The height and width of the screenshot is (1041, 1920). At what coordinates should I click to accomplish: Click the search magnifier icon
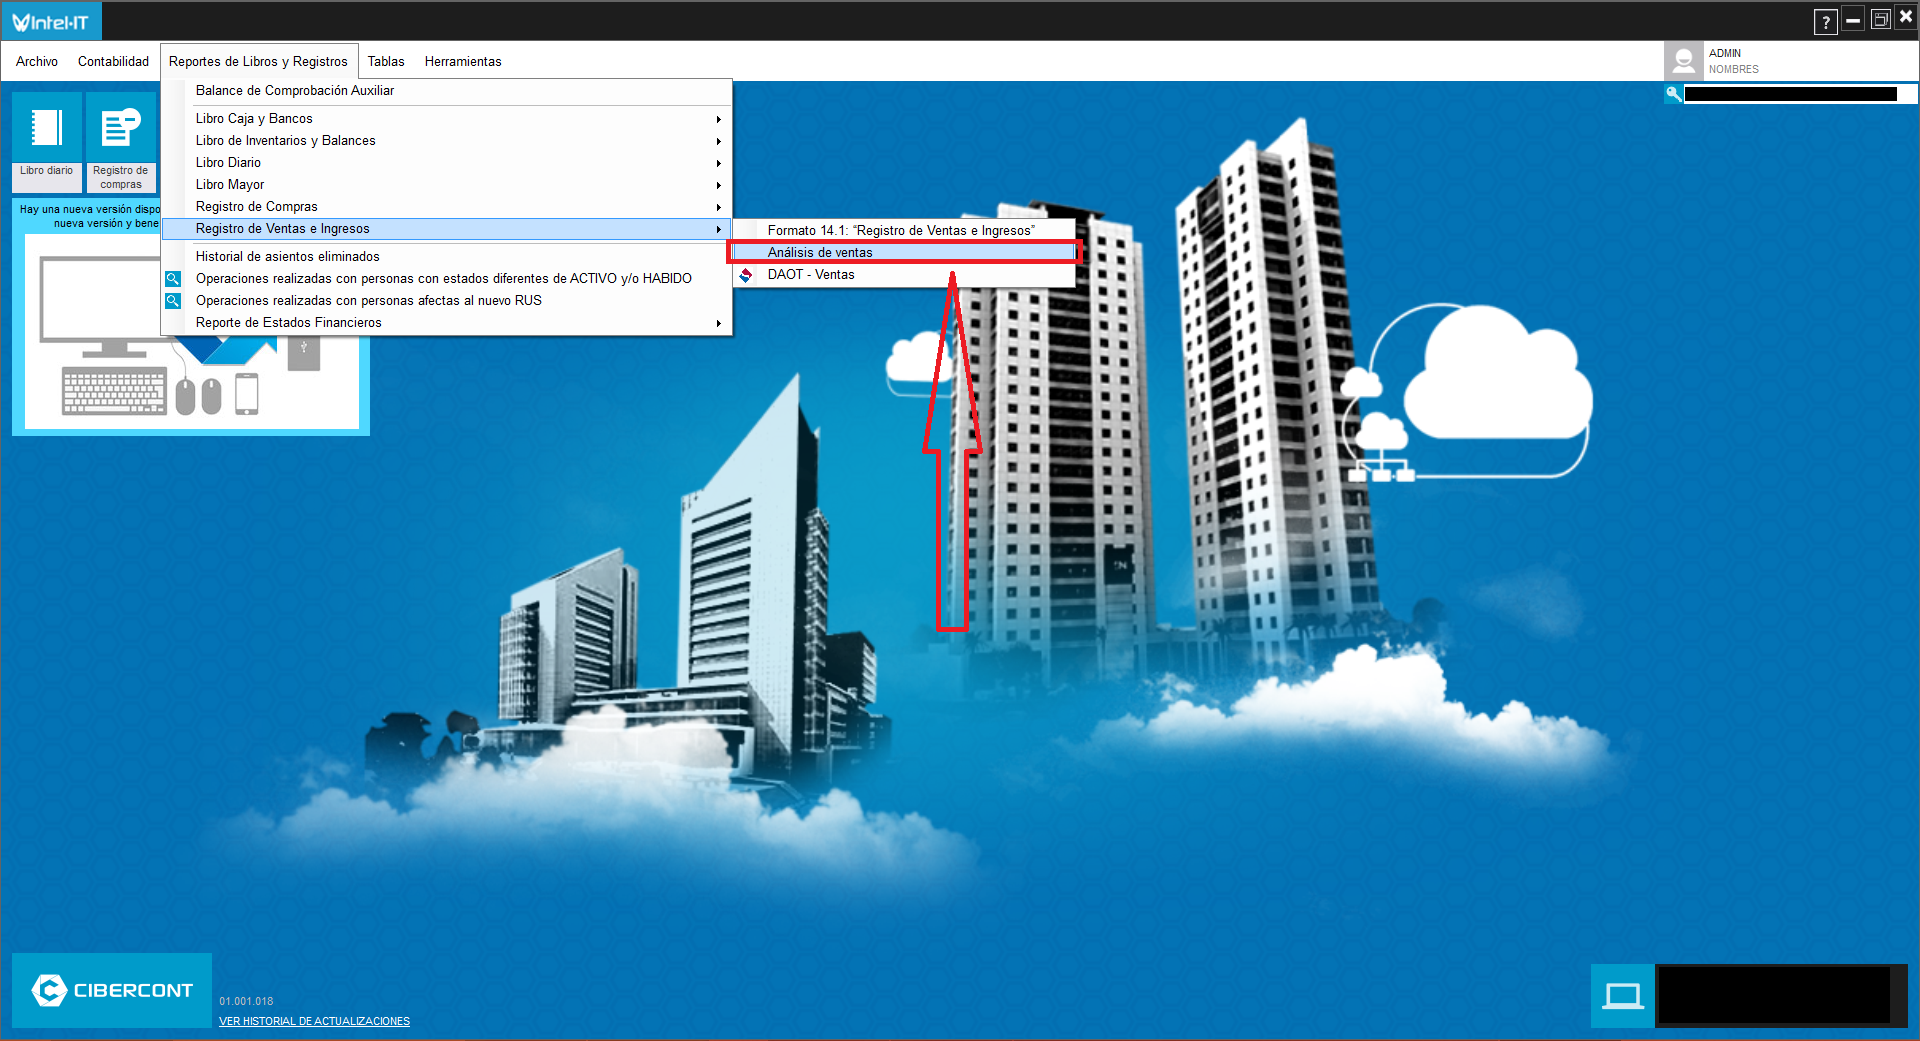coord(1673,94)
